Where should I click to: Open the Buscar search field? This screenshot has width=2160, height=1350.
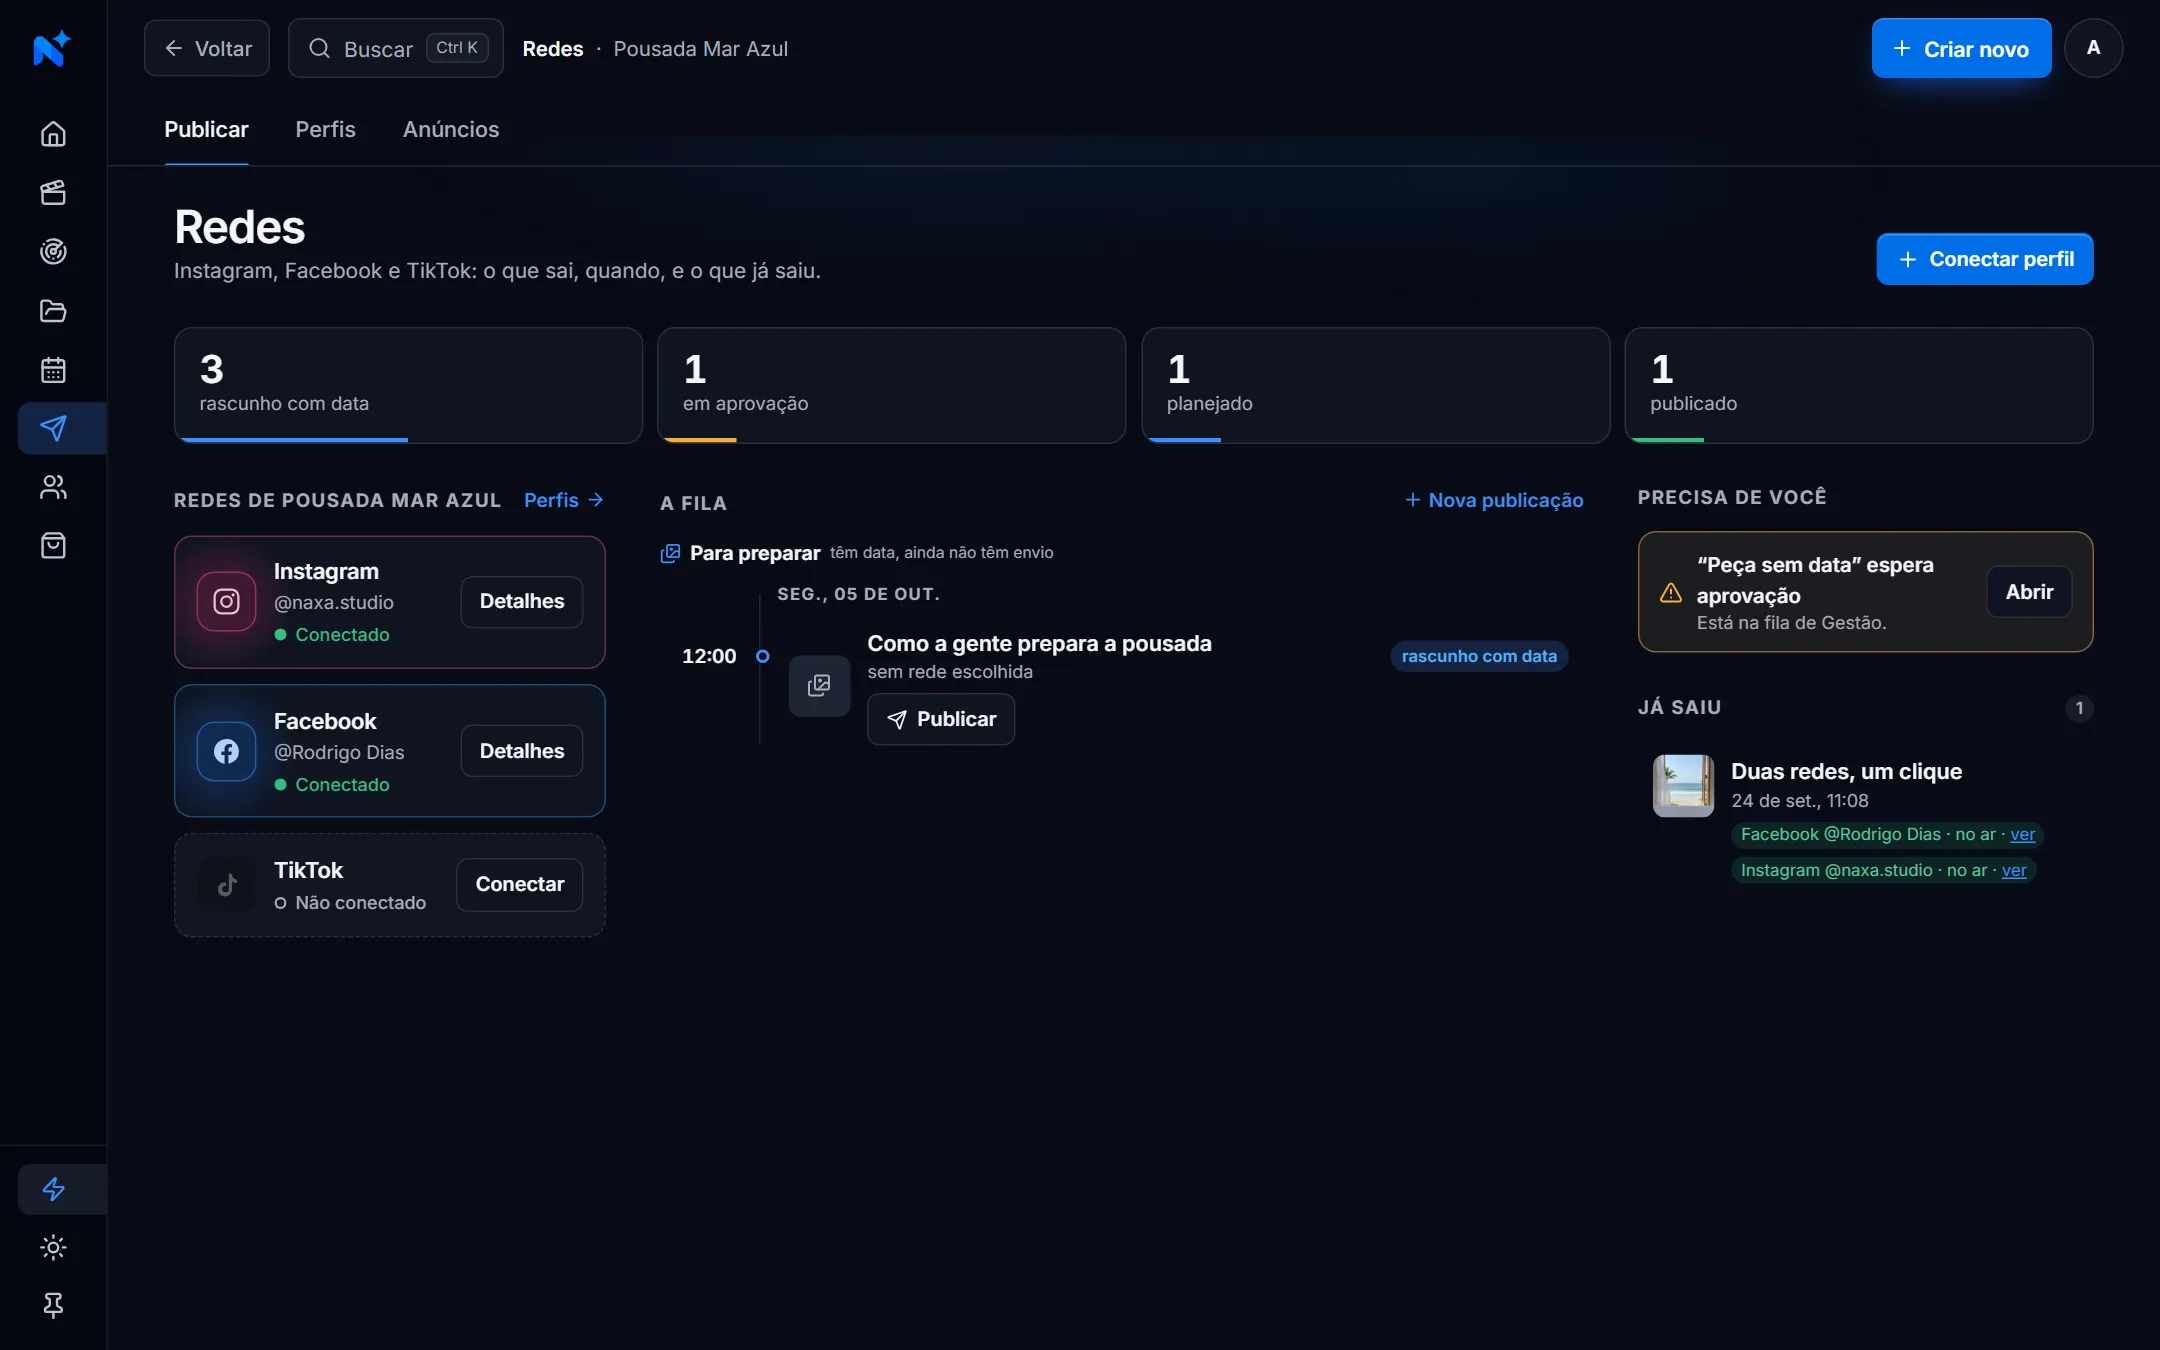[396, 48]
